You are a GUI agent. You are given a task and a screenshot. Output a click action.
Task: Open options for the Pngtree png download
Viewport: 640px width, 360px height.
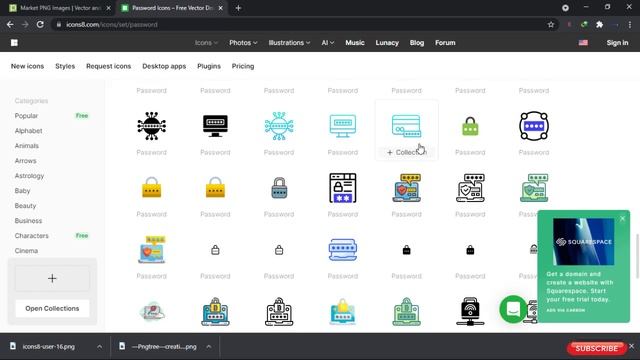[x=209, y=347]
